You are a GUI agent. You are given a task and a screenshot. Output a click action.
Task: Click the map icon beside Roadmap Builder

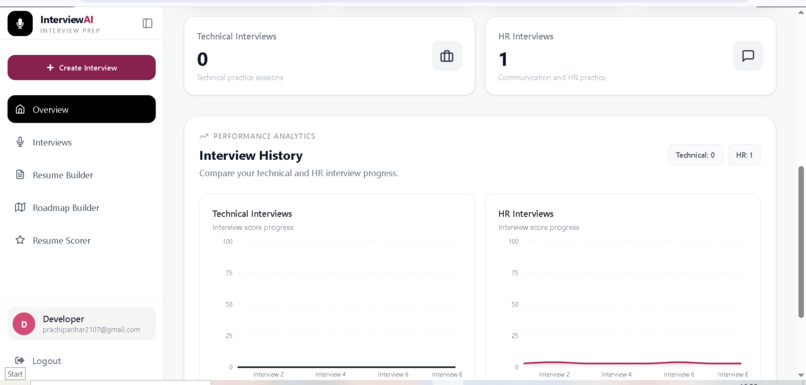pyautogui.click(x=20, y=207)
